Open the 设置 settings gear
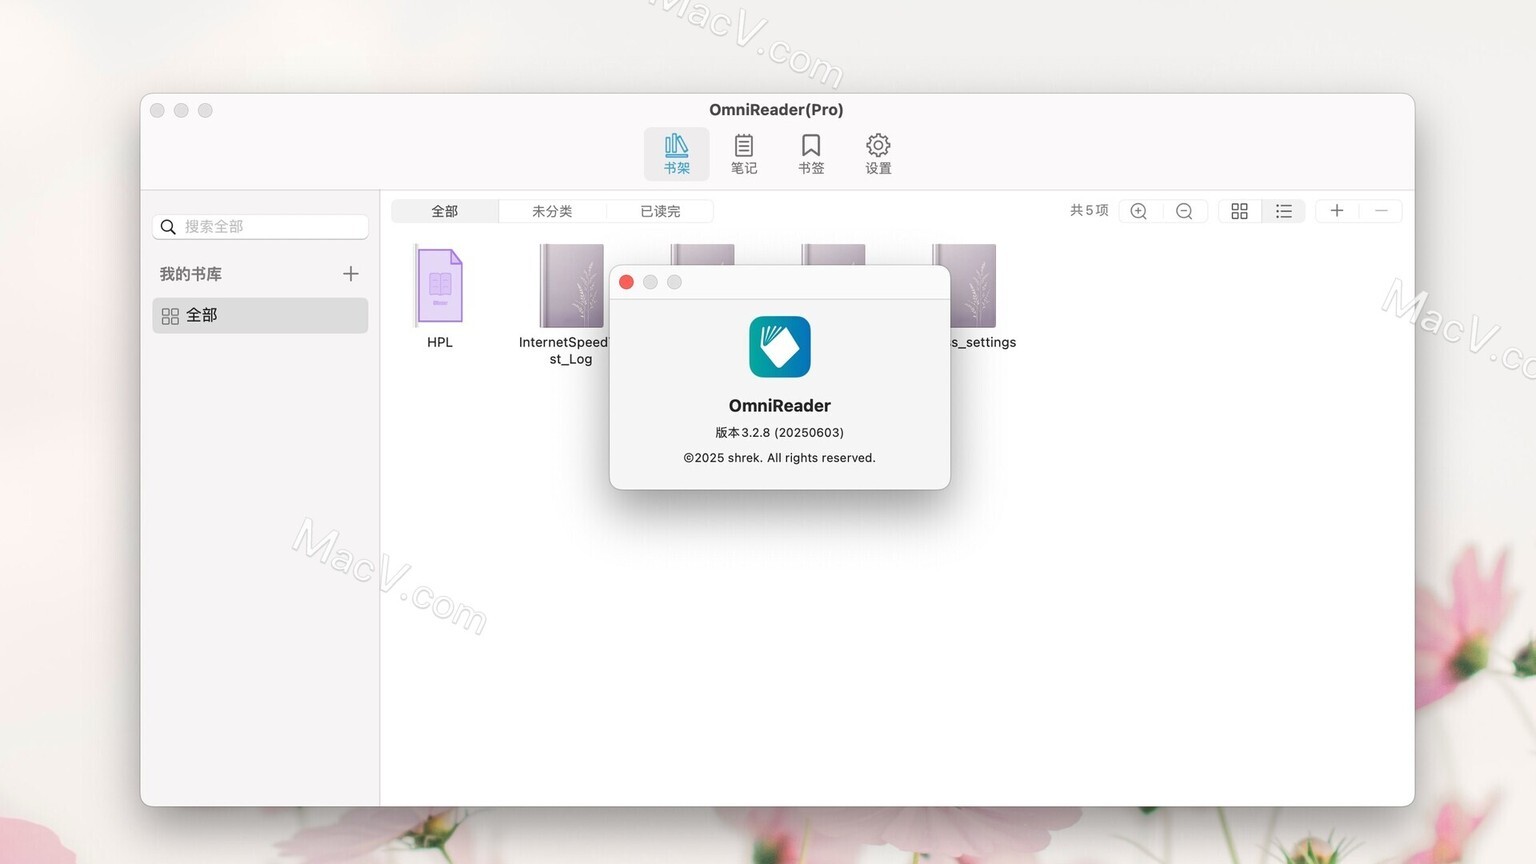The width and height of the screenshot is (1536, 864). pos(878,154)
